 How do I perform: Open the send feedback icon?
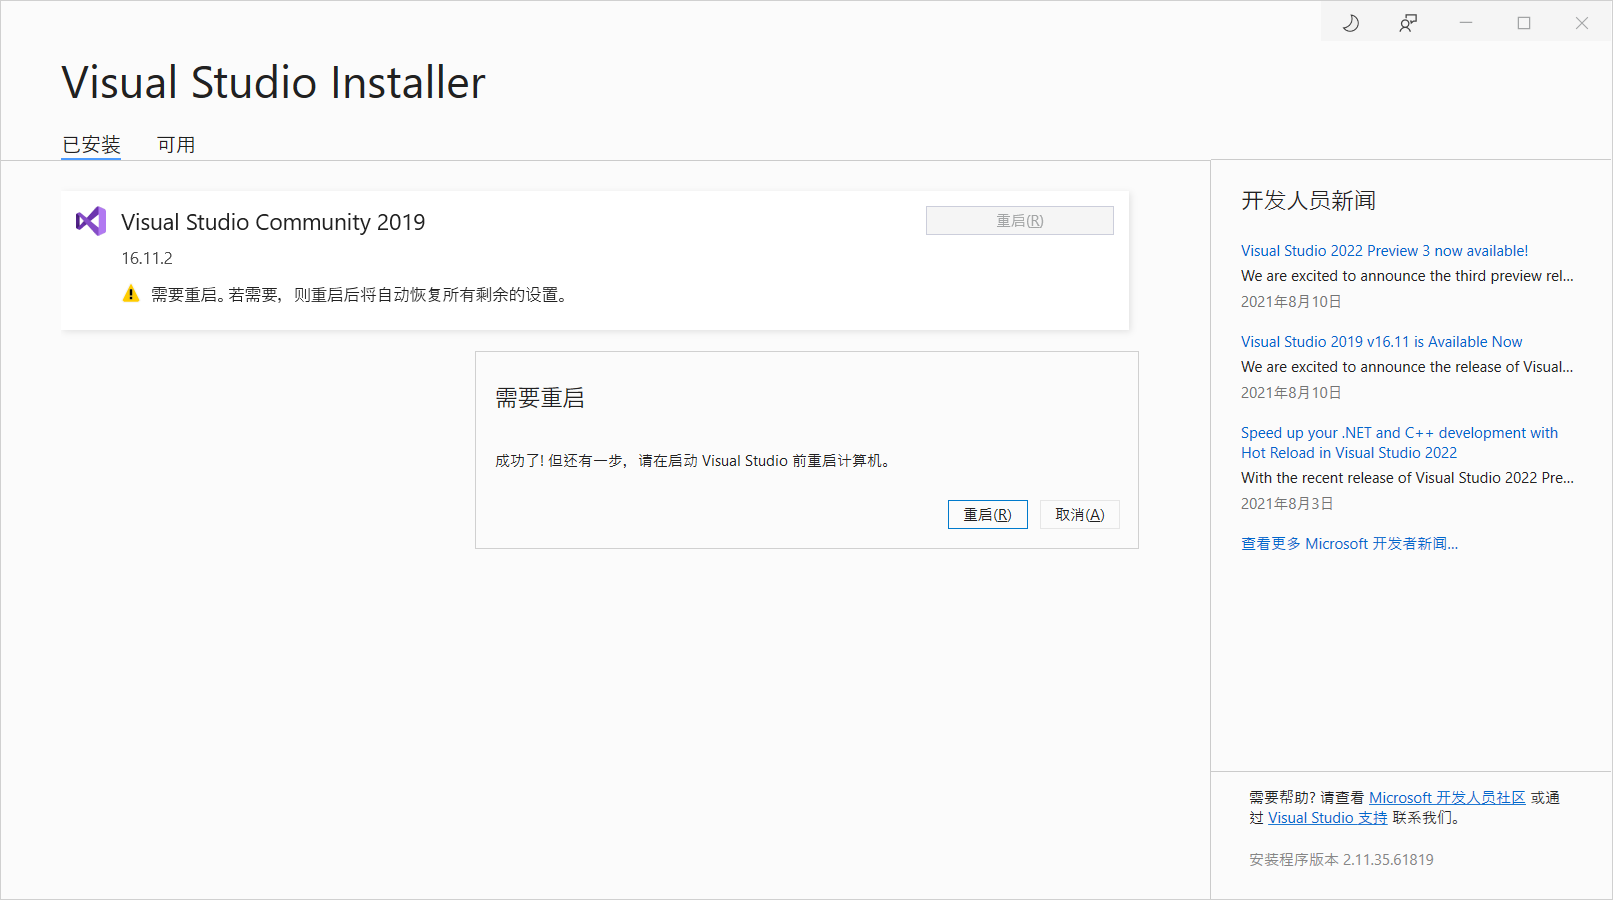point(1408,23)
